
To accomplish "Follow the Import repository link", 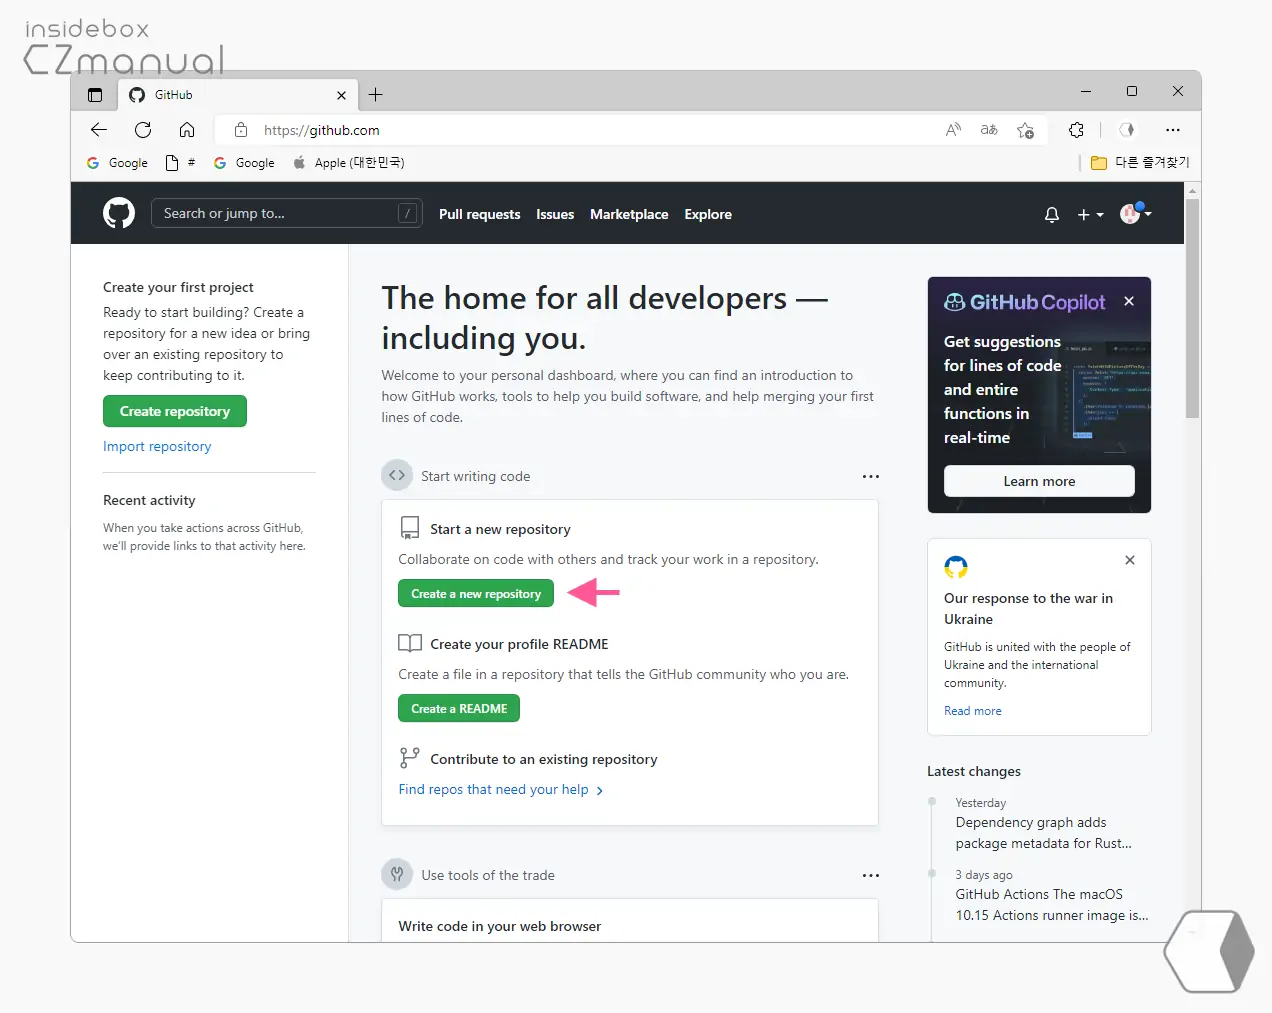I will (x=157, y=446).
